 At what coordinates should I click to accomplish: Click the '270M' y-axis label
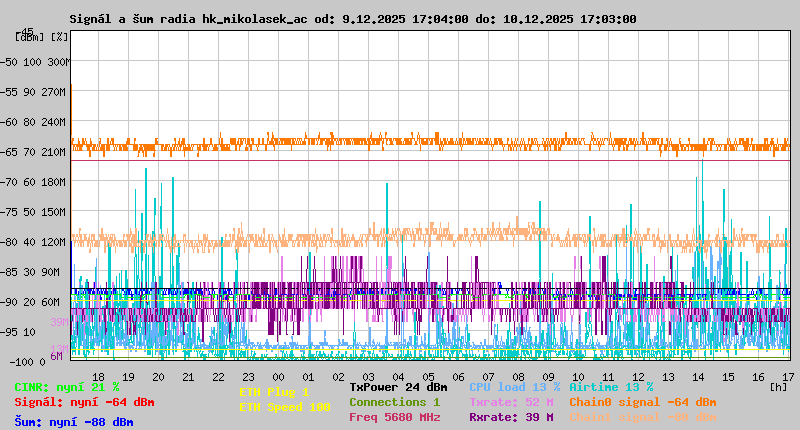click(56, 92)
